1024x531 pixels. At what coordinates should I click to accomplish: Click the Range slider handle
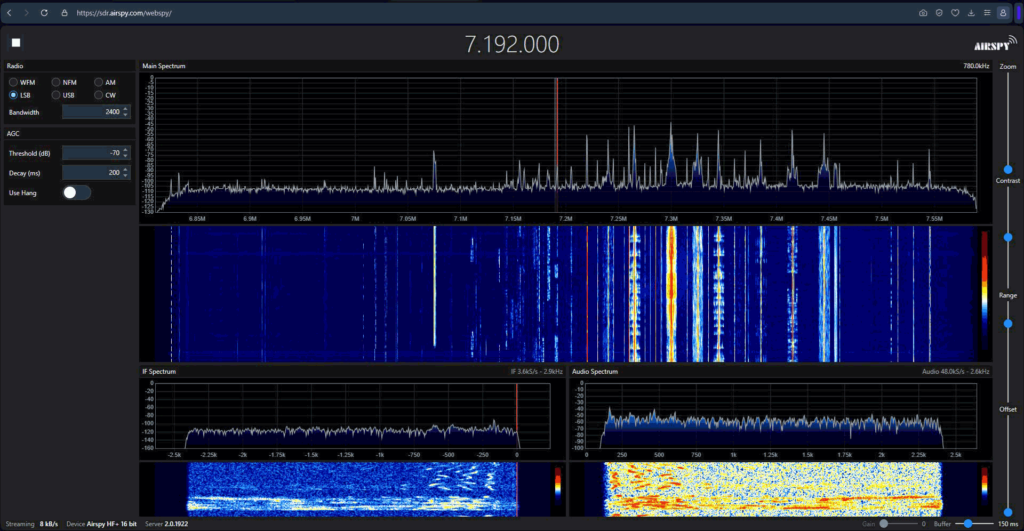click(x=1008, y=324)
